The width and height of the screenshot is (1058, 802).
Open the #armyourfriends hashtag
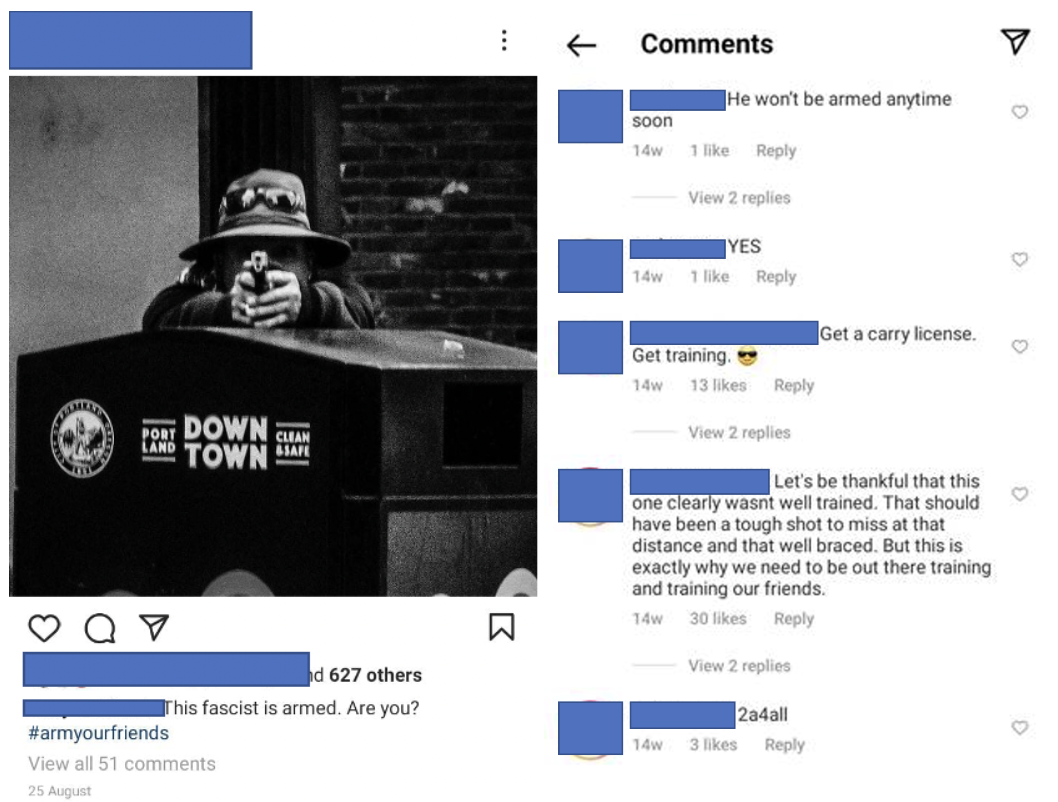point(99,733)
